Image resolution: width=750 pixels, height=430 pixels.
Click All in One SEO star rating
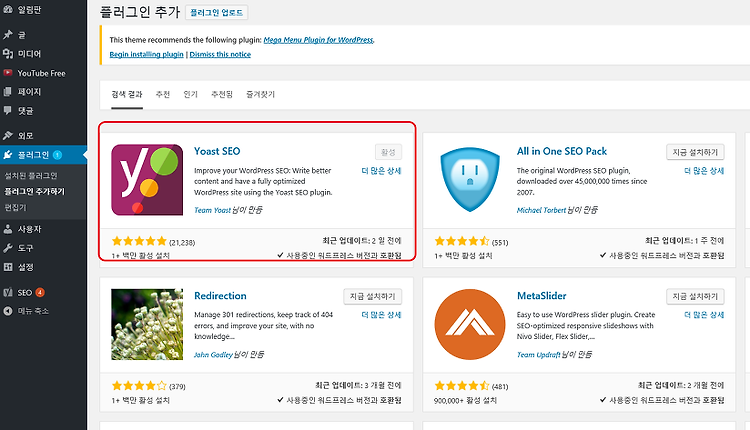[462, 241]
